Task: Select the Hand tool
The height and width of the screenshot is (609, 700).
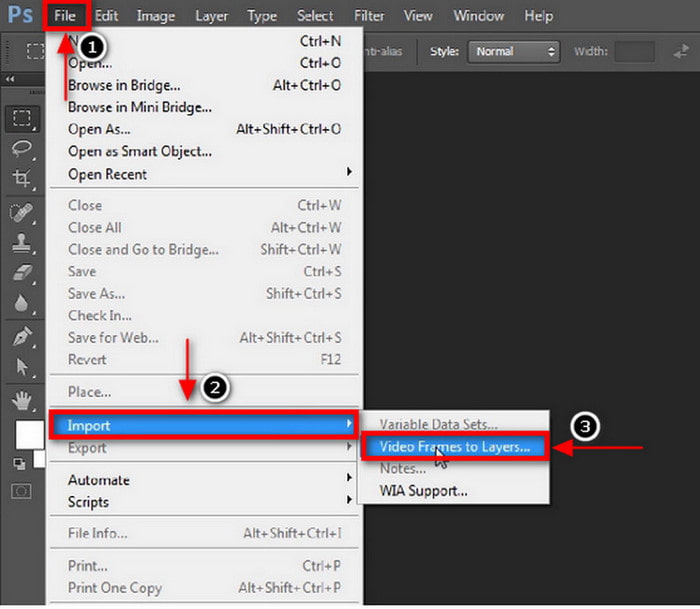Action: pos(22,400)
